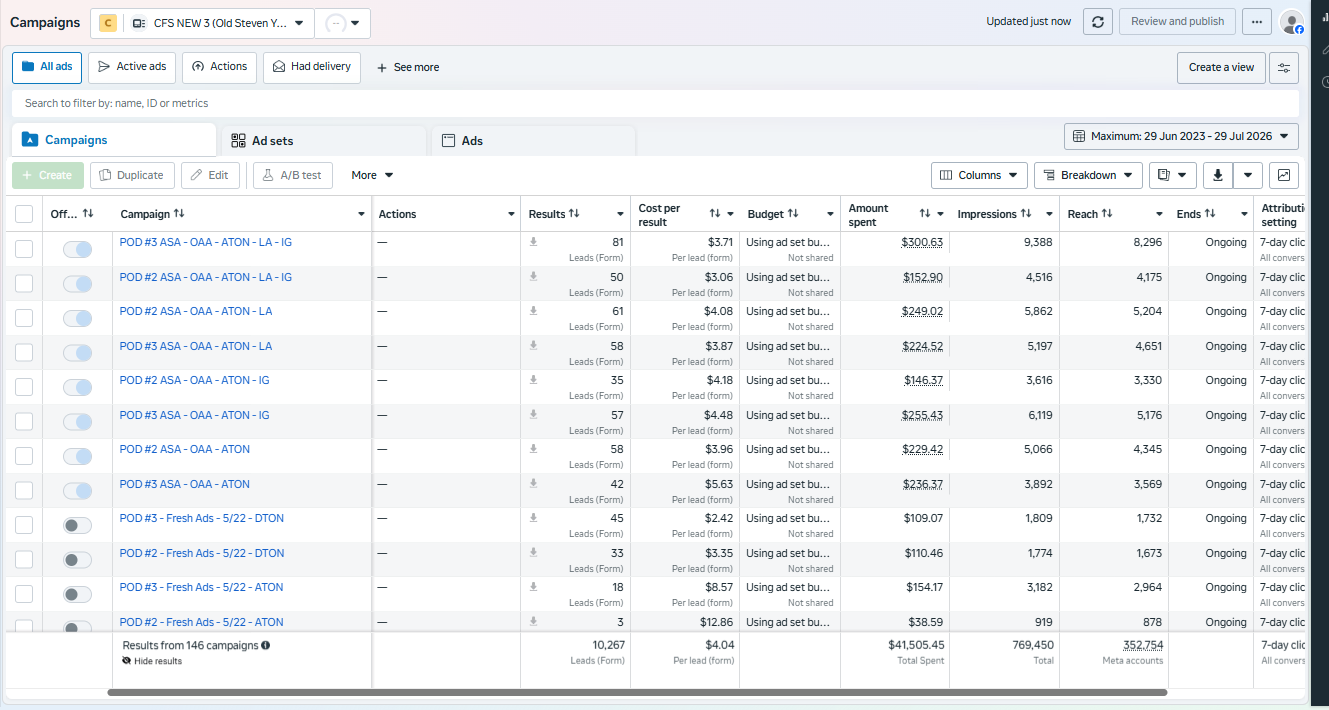Image resolution: width=1329 pixels, height=710 pixels.
Task: Turn off POD #3 ASA - OAA - ATON - LA
Action: click(x=77, y=353)
